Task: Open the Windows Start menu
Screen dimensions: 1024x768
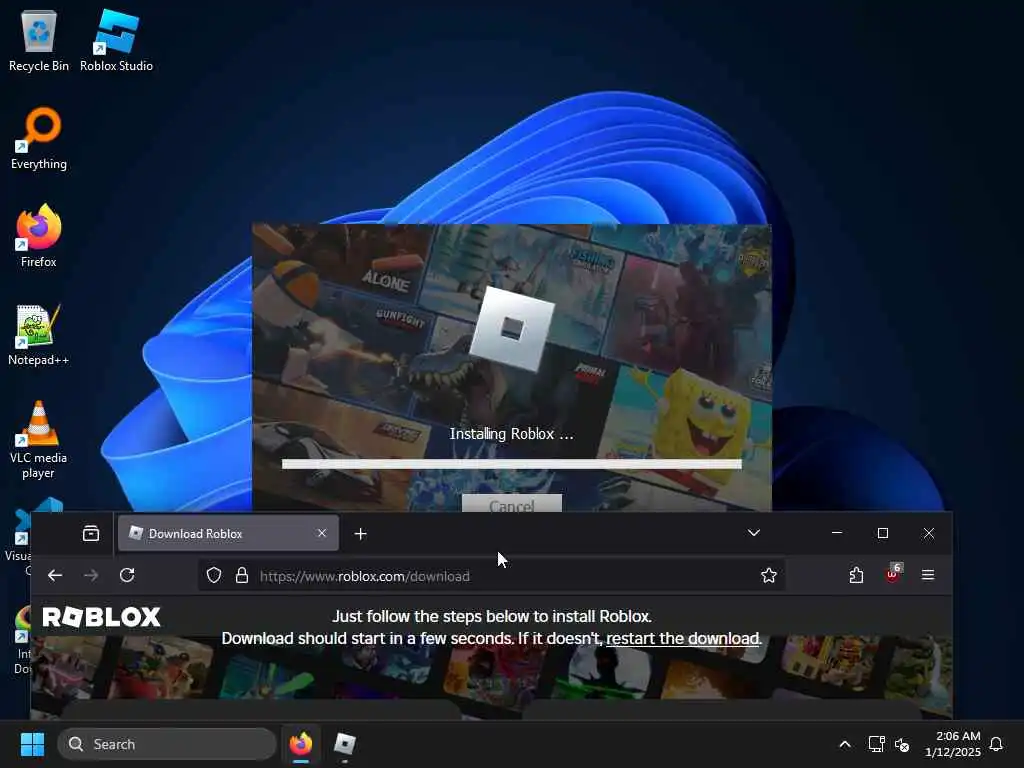Action: pyautogui.click(x=32, y=744)
